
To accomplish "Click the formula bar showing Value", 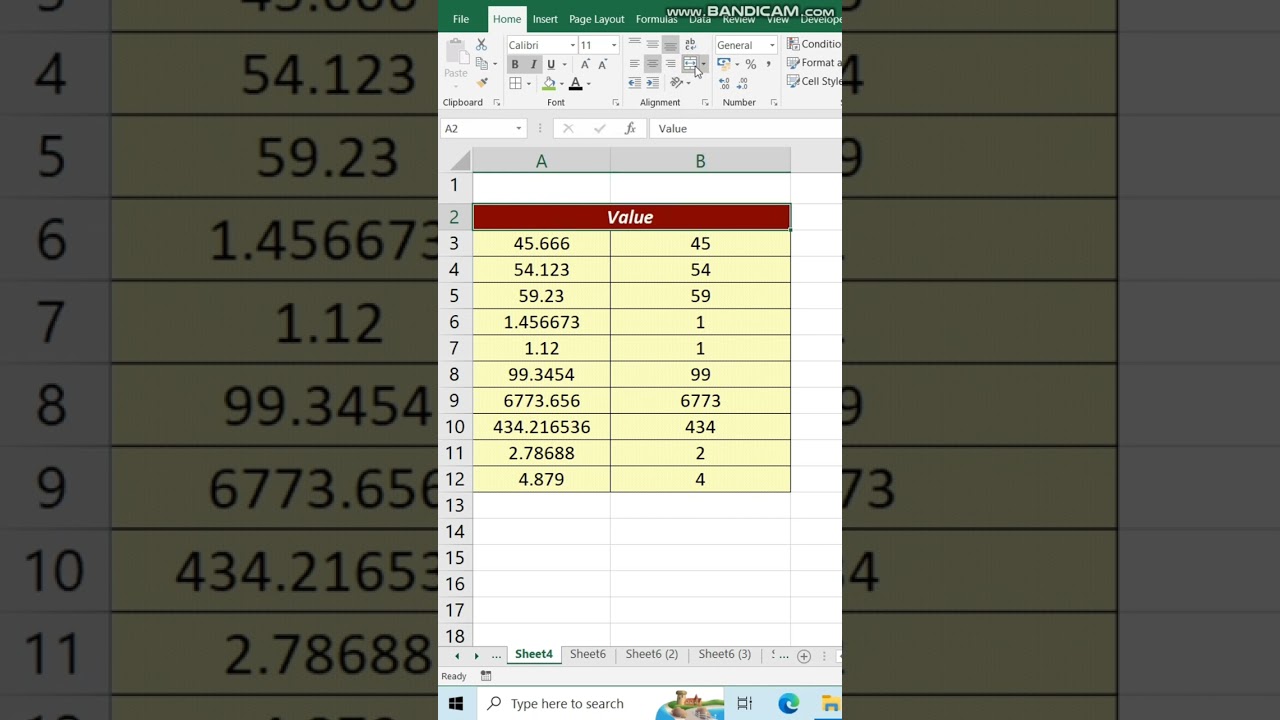I will click(745, 128).
